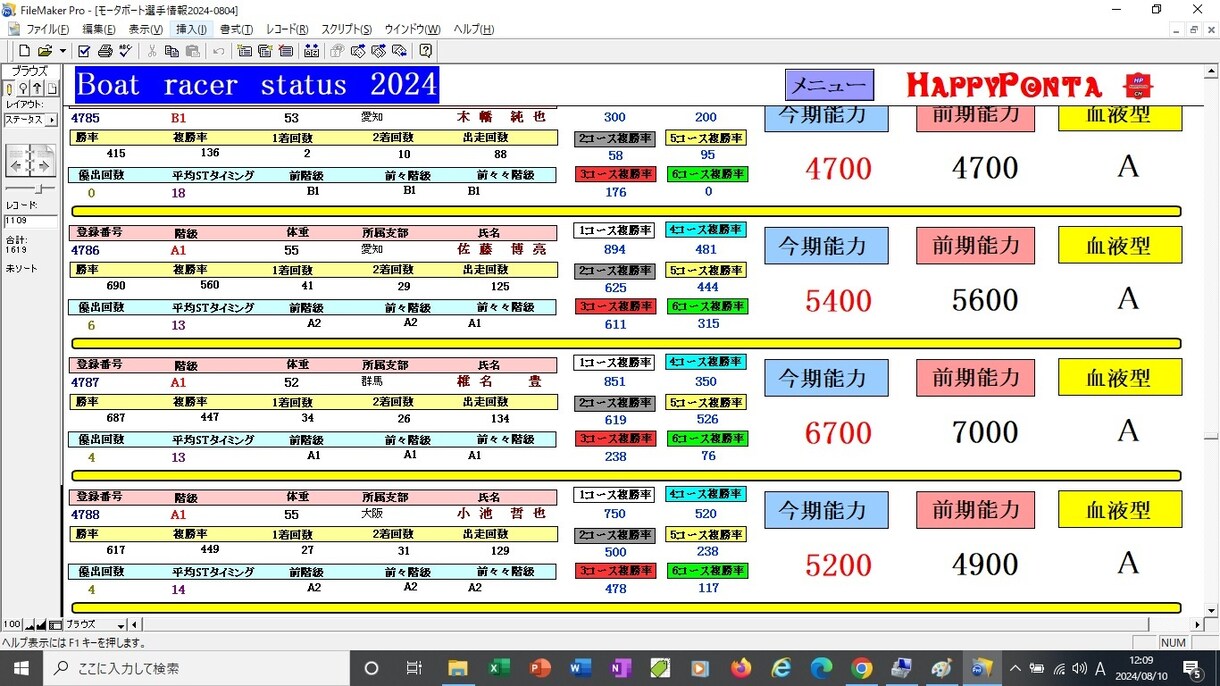Click the record navigation slider handle

pos(38,188)
